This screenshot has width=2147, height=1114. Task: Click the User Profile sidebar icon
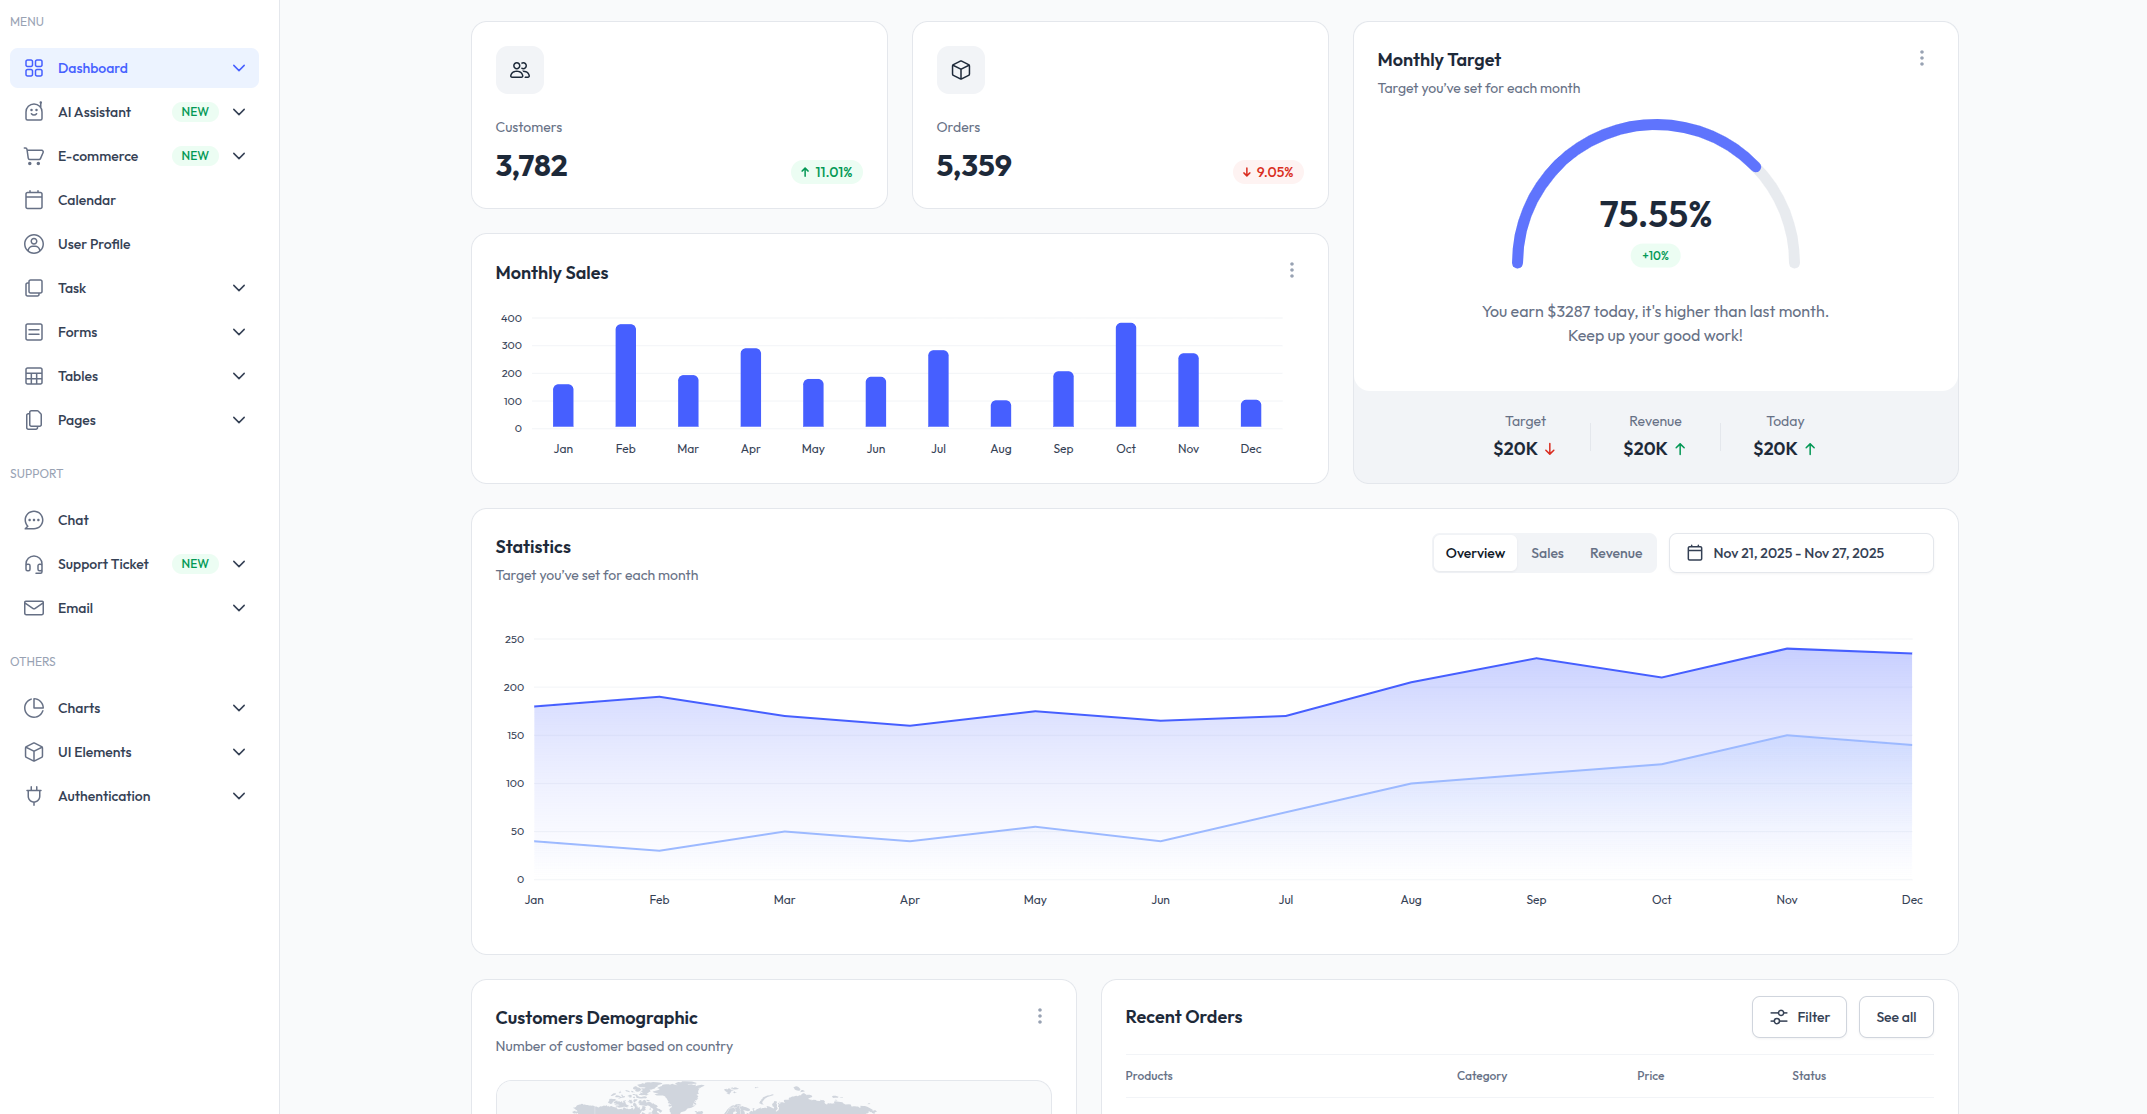tap(34, 244)
